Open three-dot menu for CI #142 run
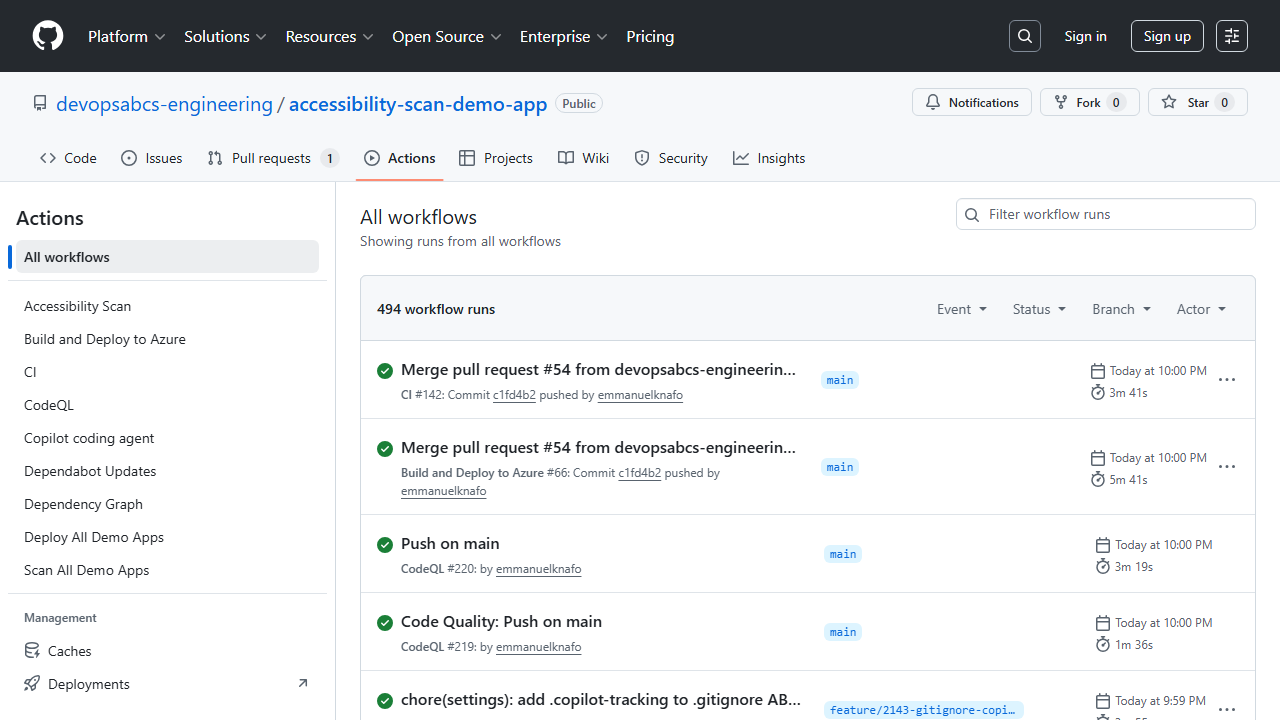Screen dimensions: 1280x720 coord(1227,380)
